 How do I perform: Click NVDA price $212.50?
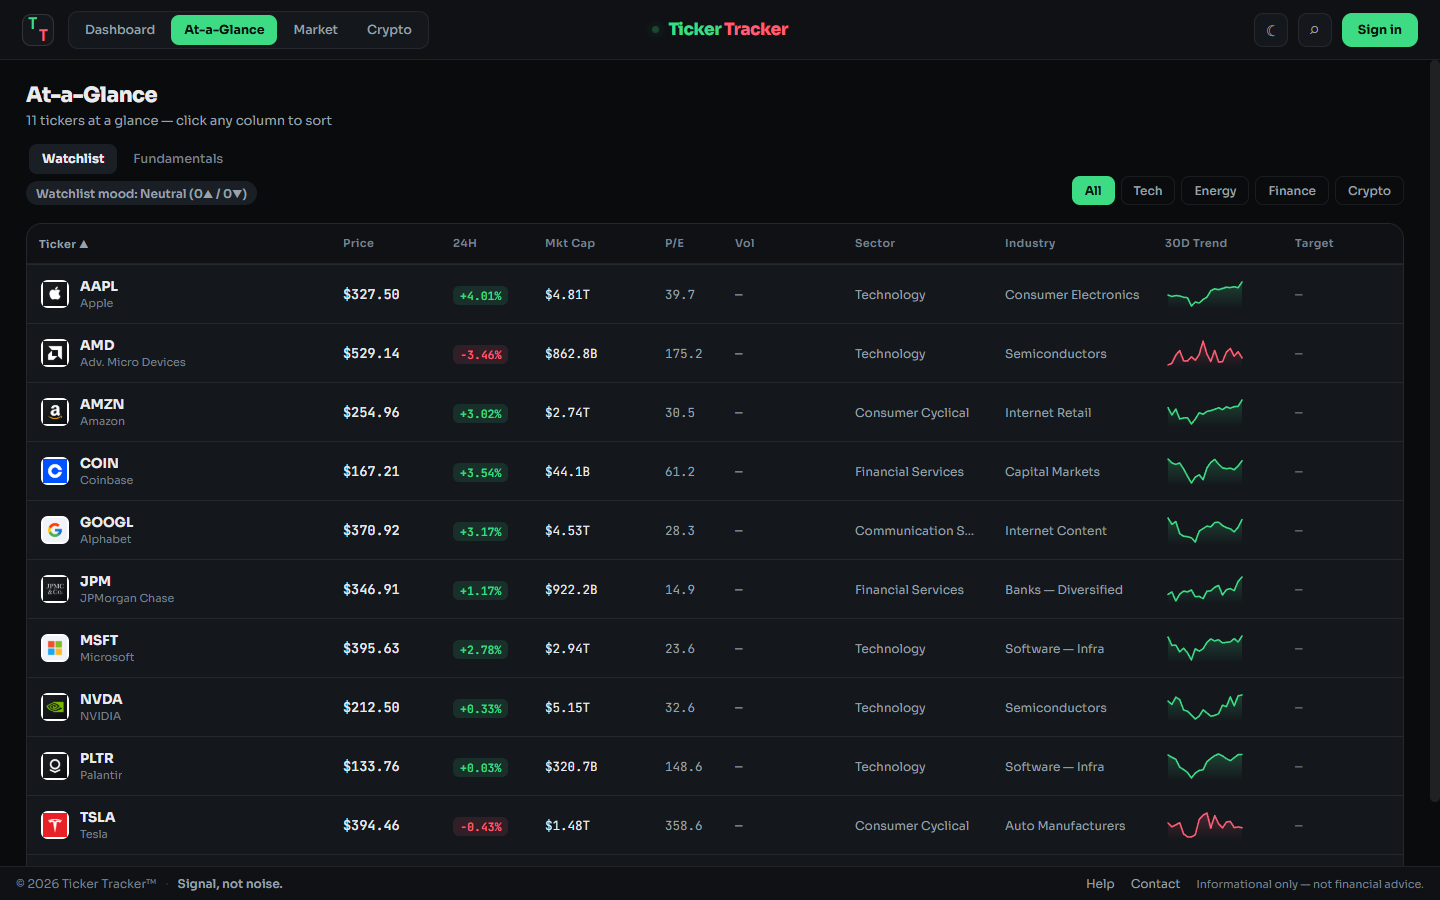(371, 707)
